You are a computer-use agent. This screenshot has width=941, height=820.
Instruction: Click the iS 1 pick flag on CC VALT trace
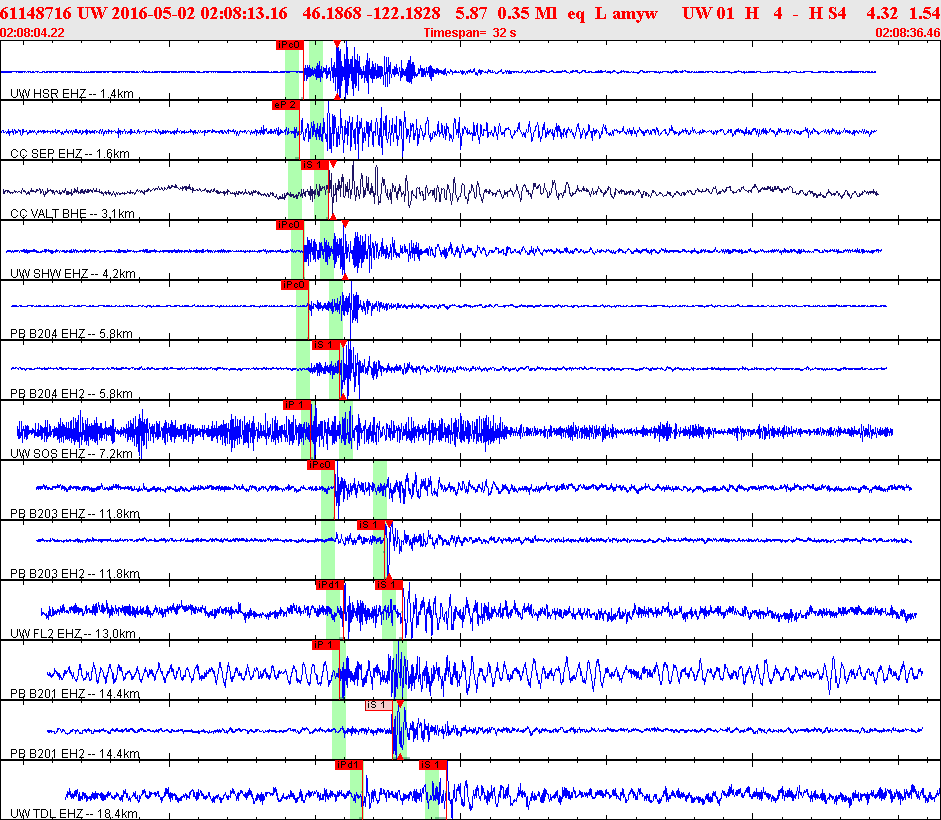314,165
